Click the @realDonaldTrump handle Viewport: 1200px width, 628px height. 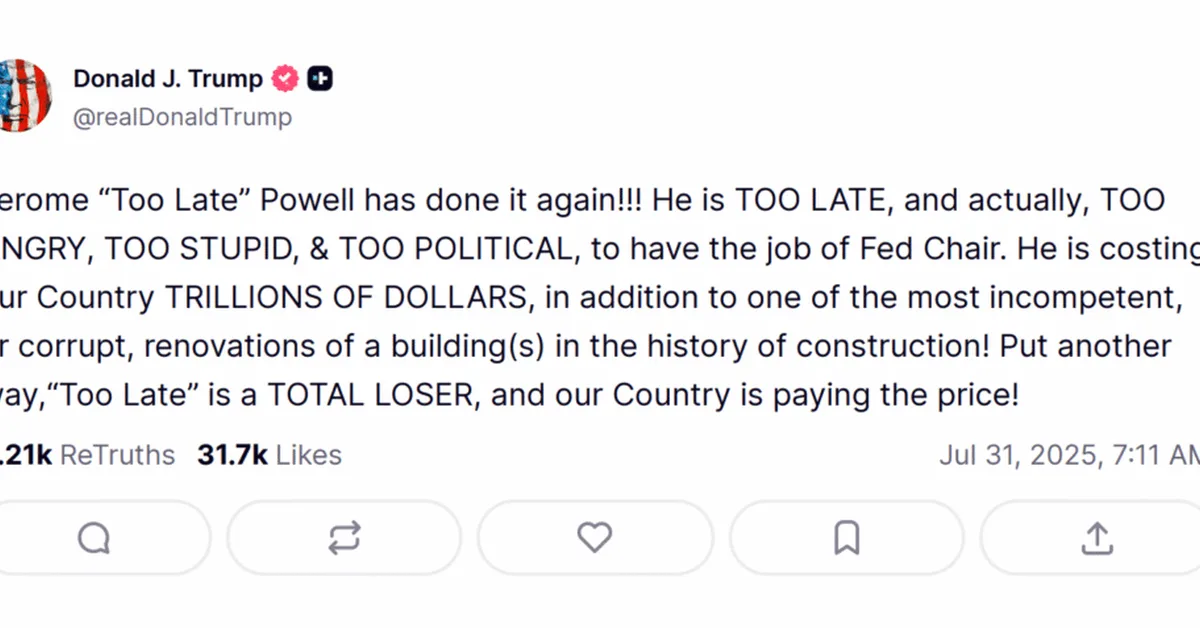click(x=182, y=117)
